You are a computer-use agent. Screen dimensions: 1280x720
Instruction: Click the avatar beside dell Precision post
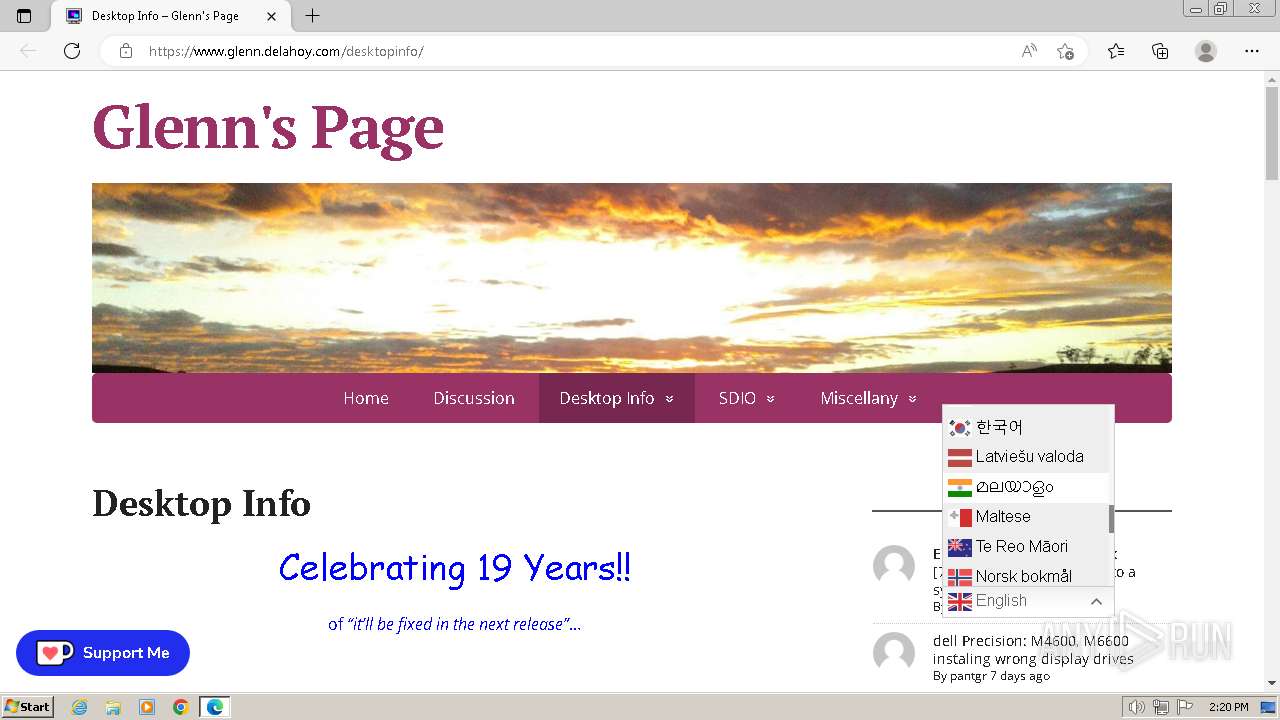894,653
